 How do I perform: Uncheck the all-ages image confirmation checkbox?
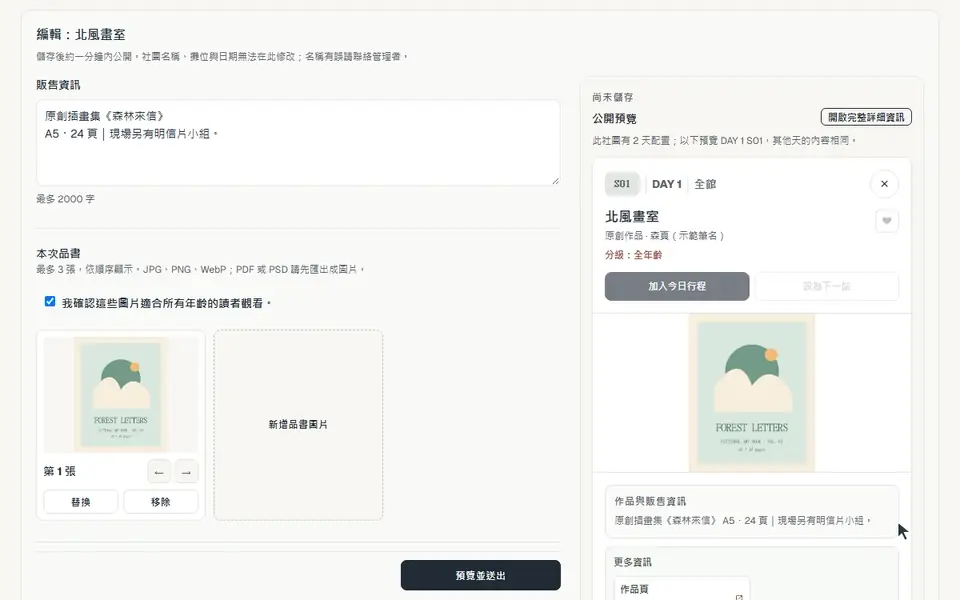50,301
